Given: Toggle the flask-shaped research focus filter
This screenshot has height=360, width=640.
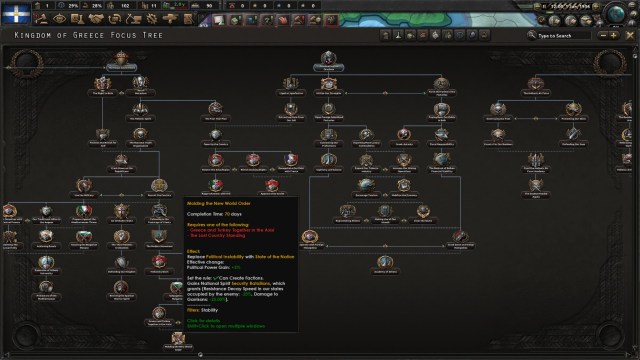Looking at the screenshot, I should point(398,36).
